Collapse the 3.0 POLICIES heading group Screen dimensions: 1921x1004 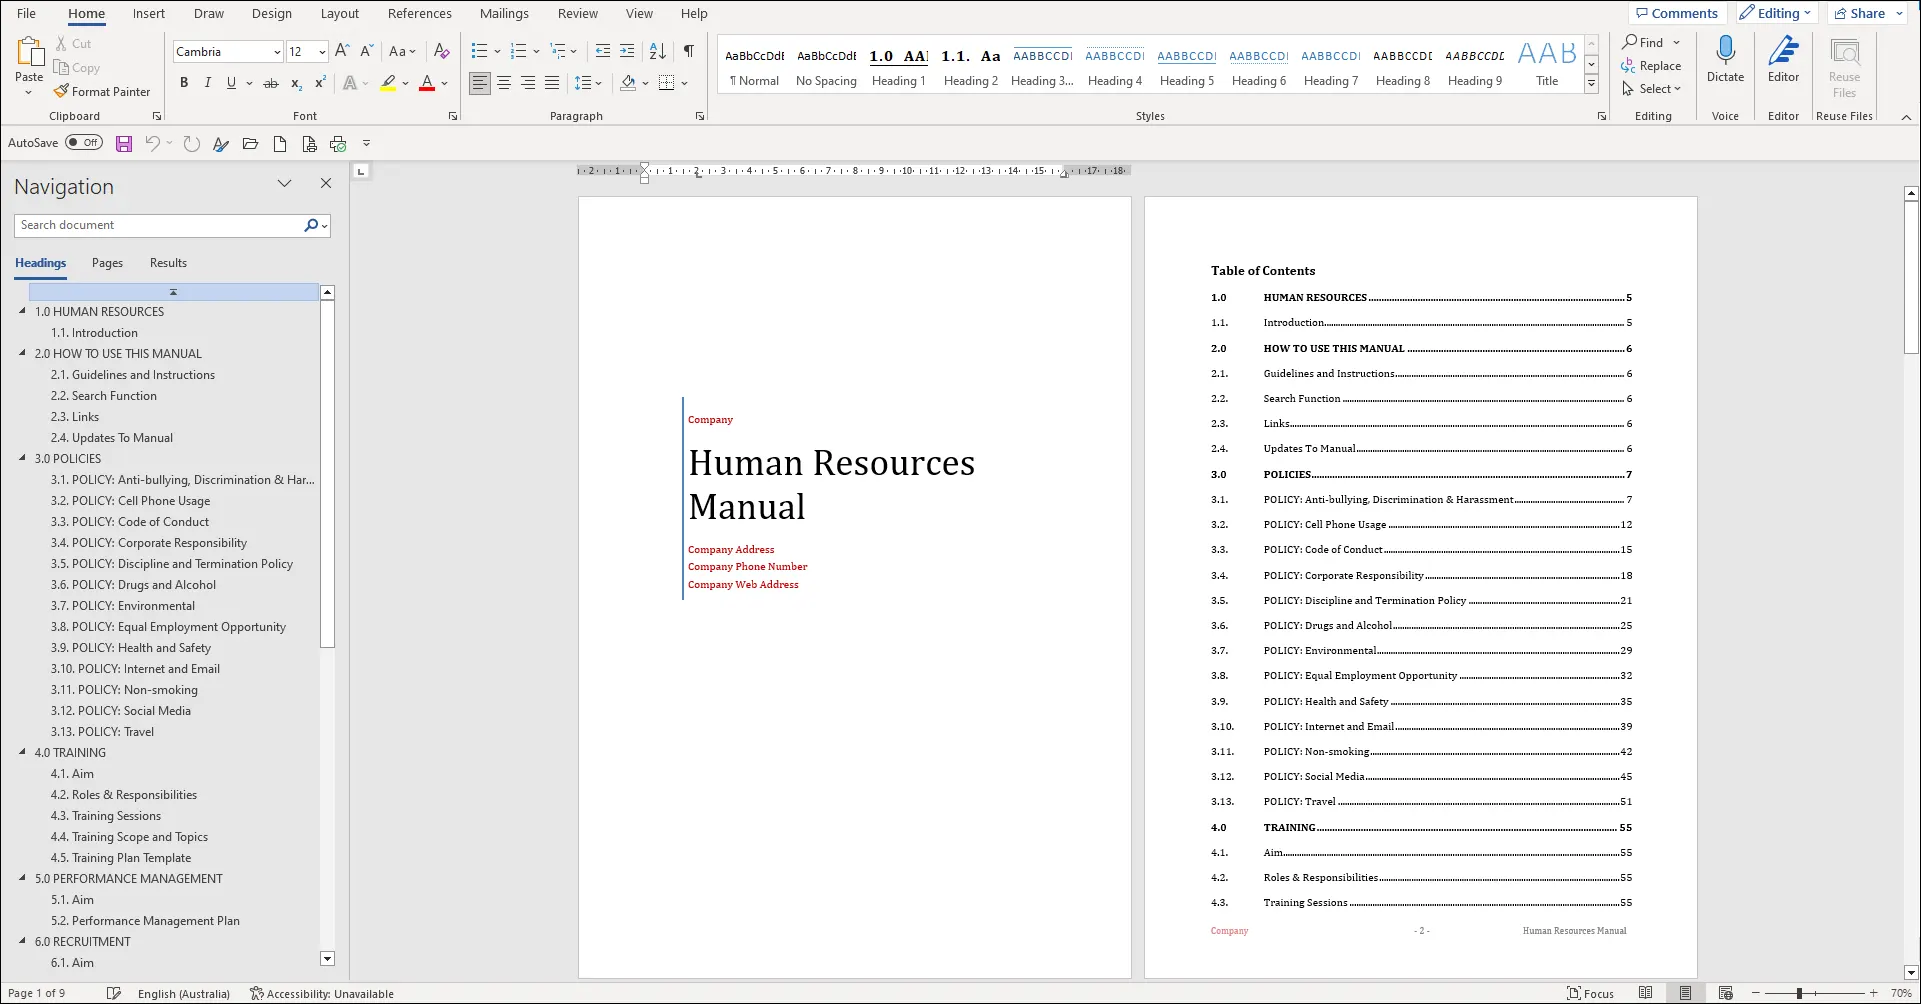pos(23,458)
